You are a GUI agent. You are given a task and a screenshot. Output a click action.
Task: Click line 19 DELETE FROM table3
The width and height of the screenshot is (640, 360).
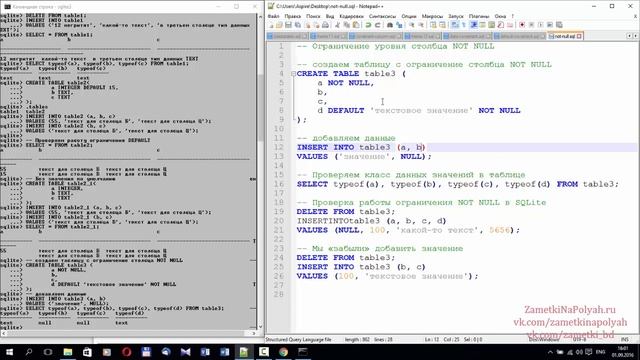tap(346, 212)
